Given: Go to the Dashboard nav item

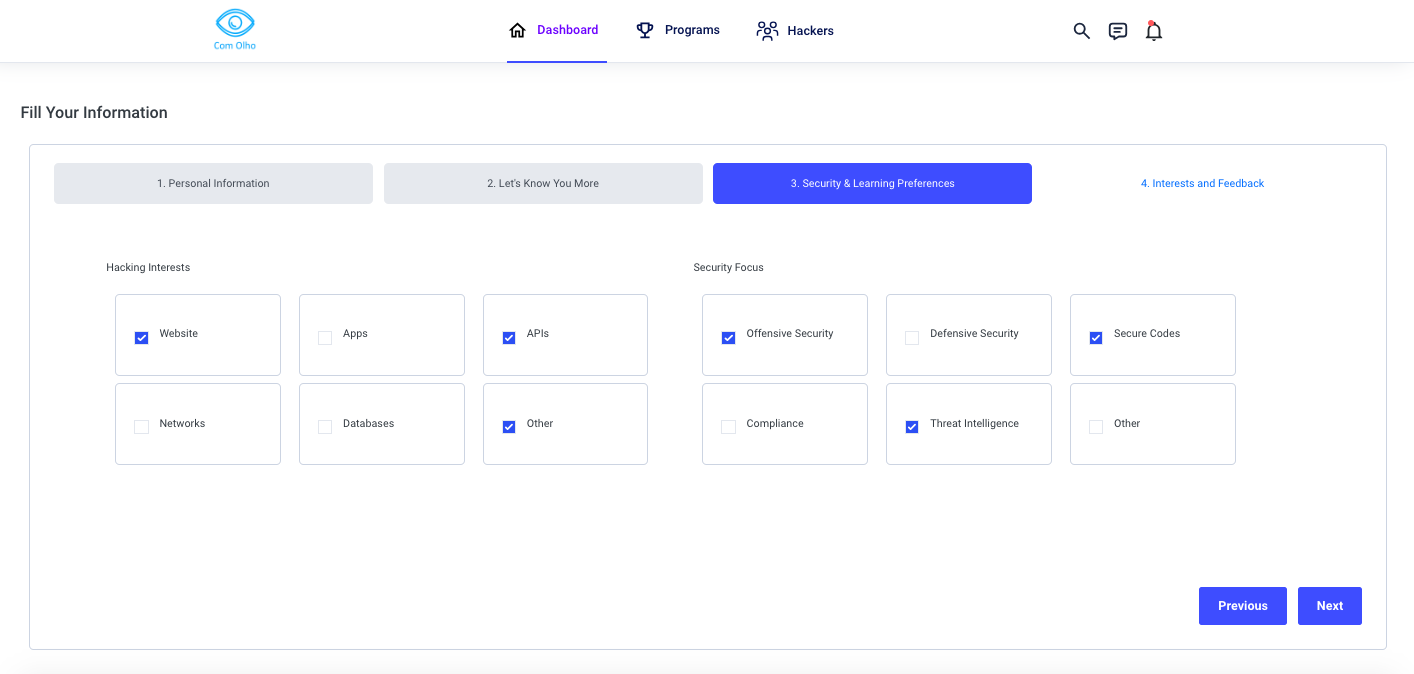Looking at the screenshot, I should coord(556,30).
